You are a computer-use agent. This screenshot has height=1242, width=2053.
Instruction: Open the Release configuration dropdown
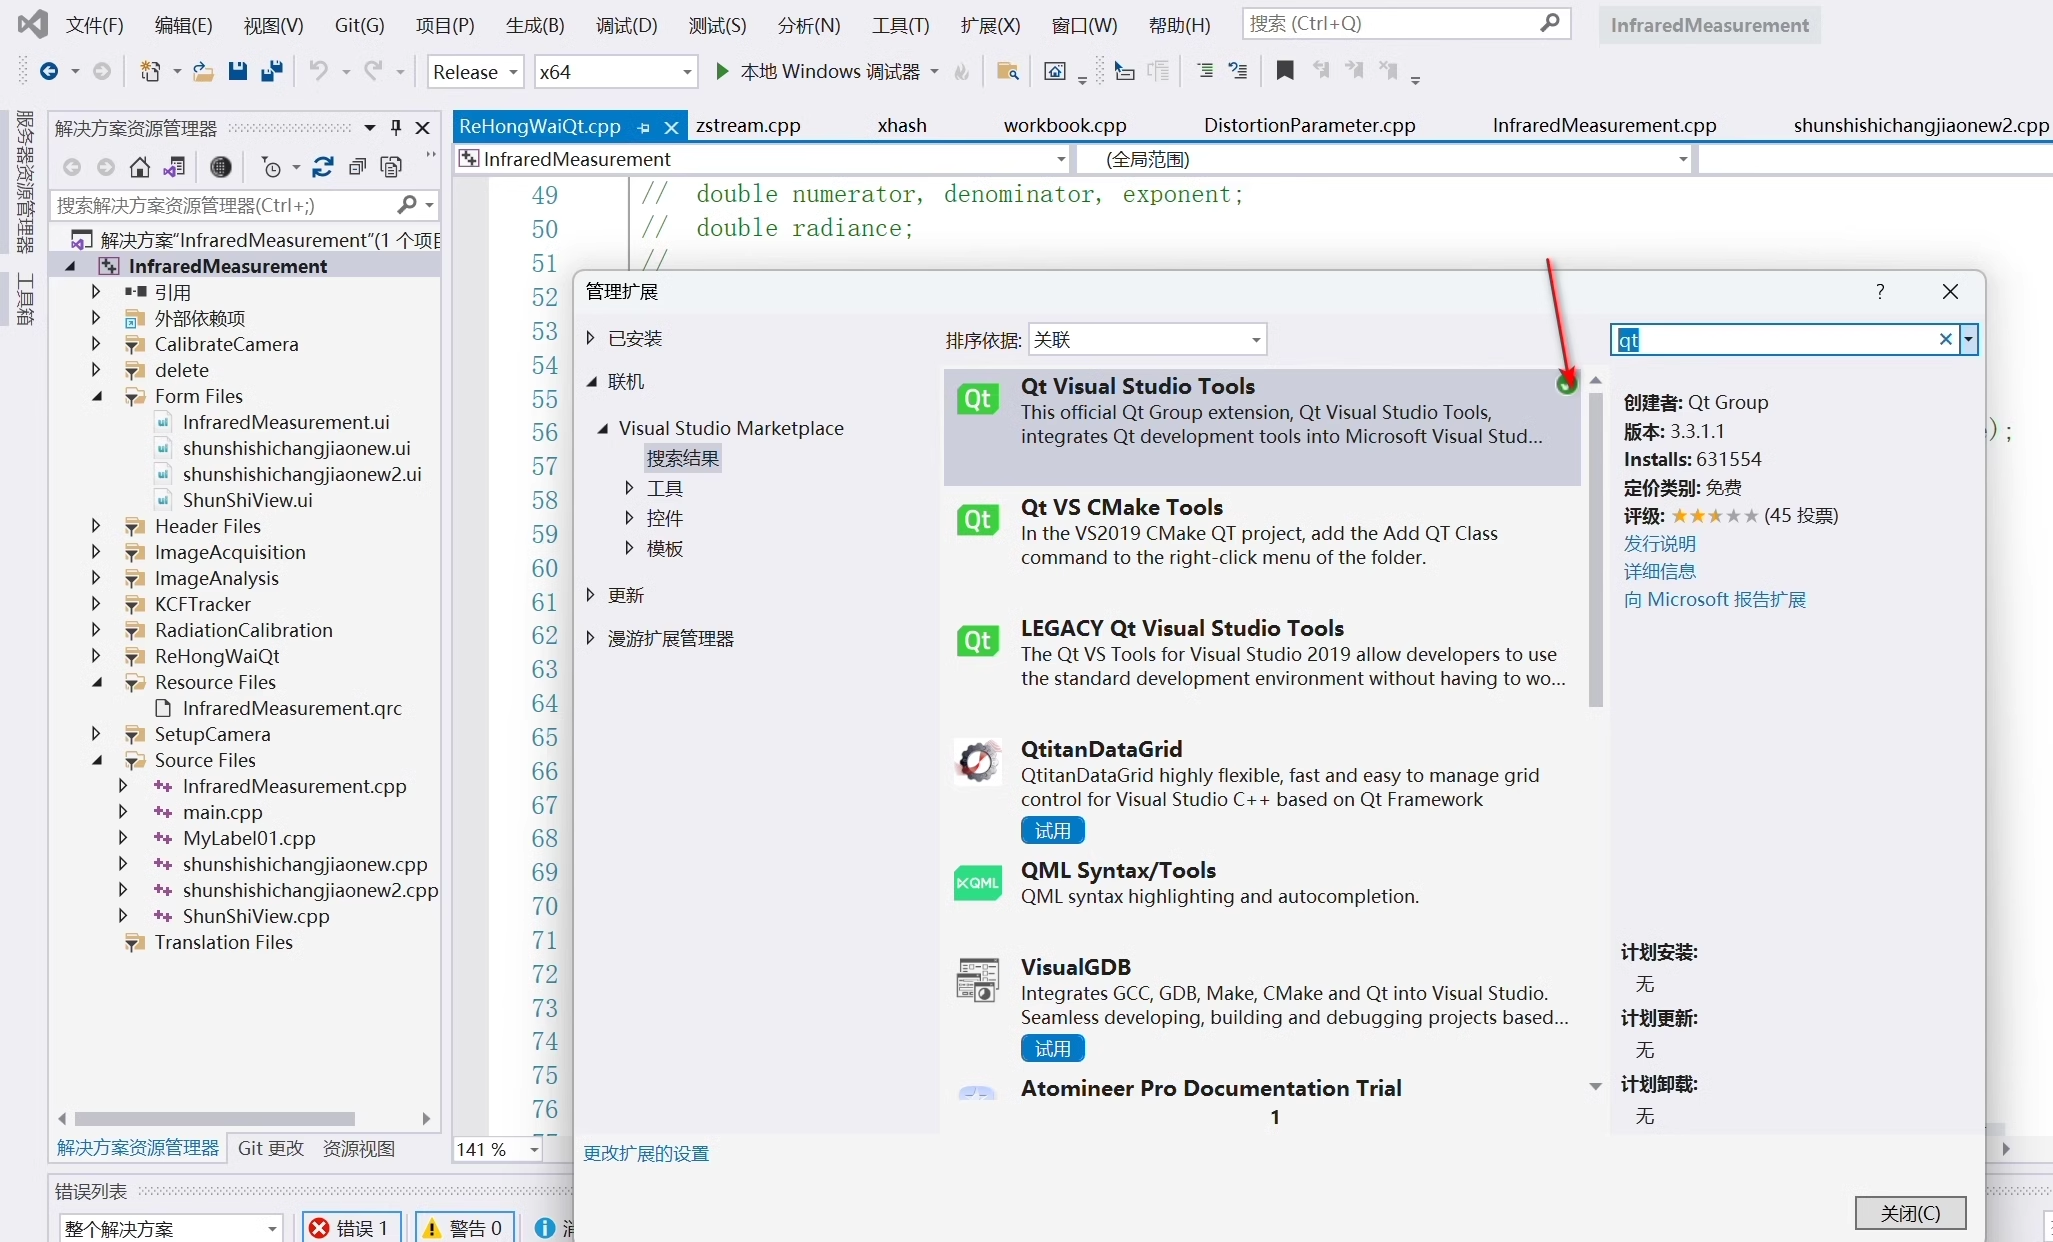(x=511, y=71)
